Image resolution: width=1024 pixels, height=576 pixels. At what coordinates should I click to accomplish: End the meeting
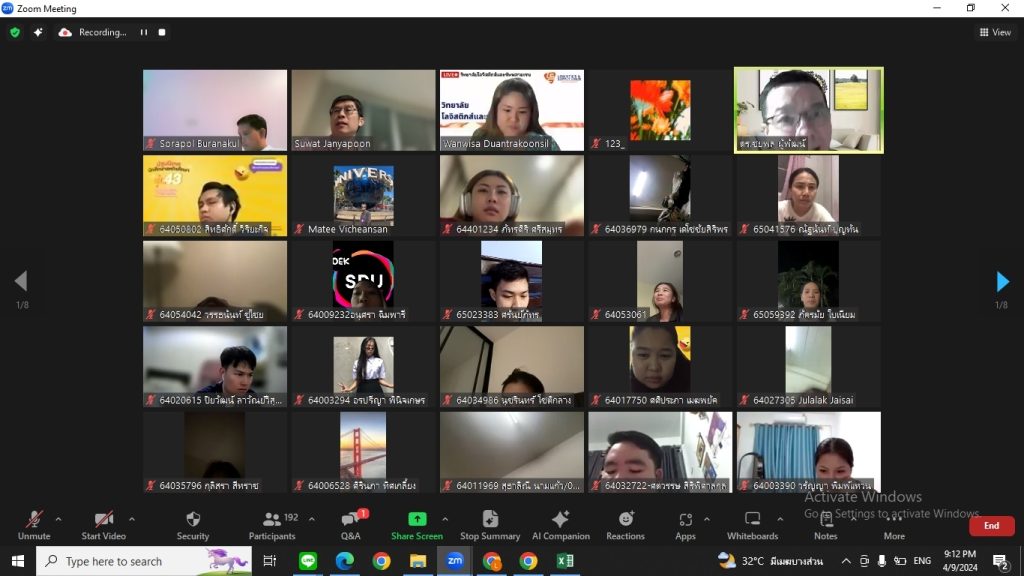pyautogui.click(x=991, y=526)
